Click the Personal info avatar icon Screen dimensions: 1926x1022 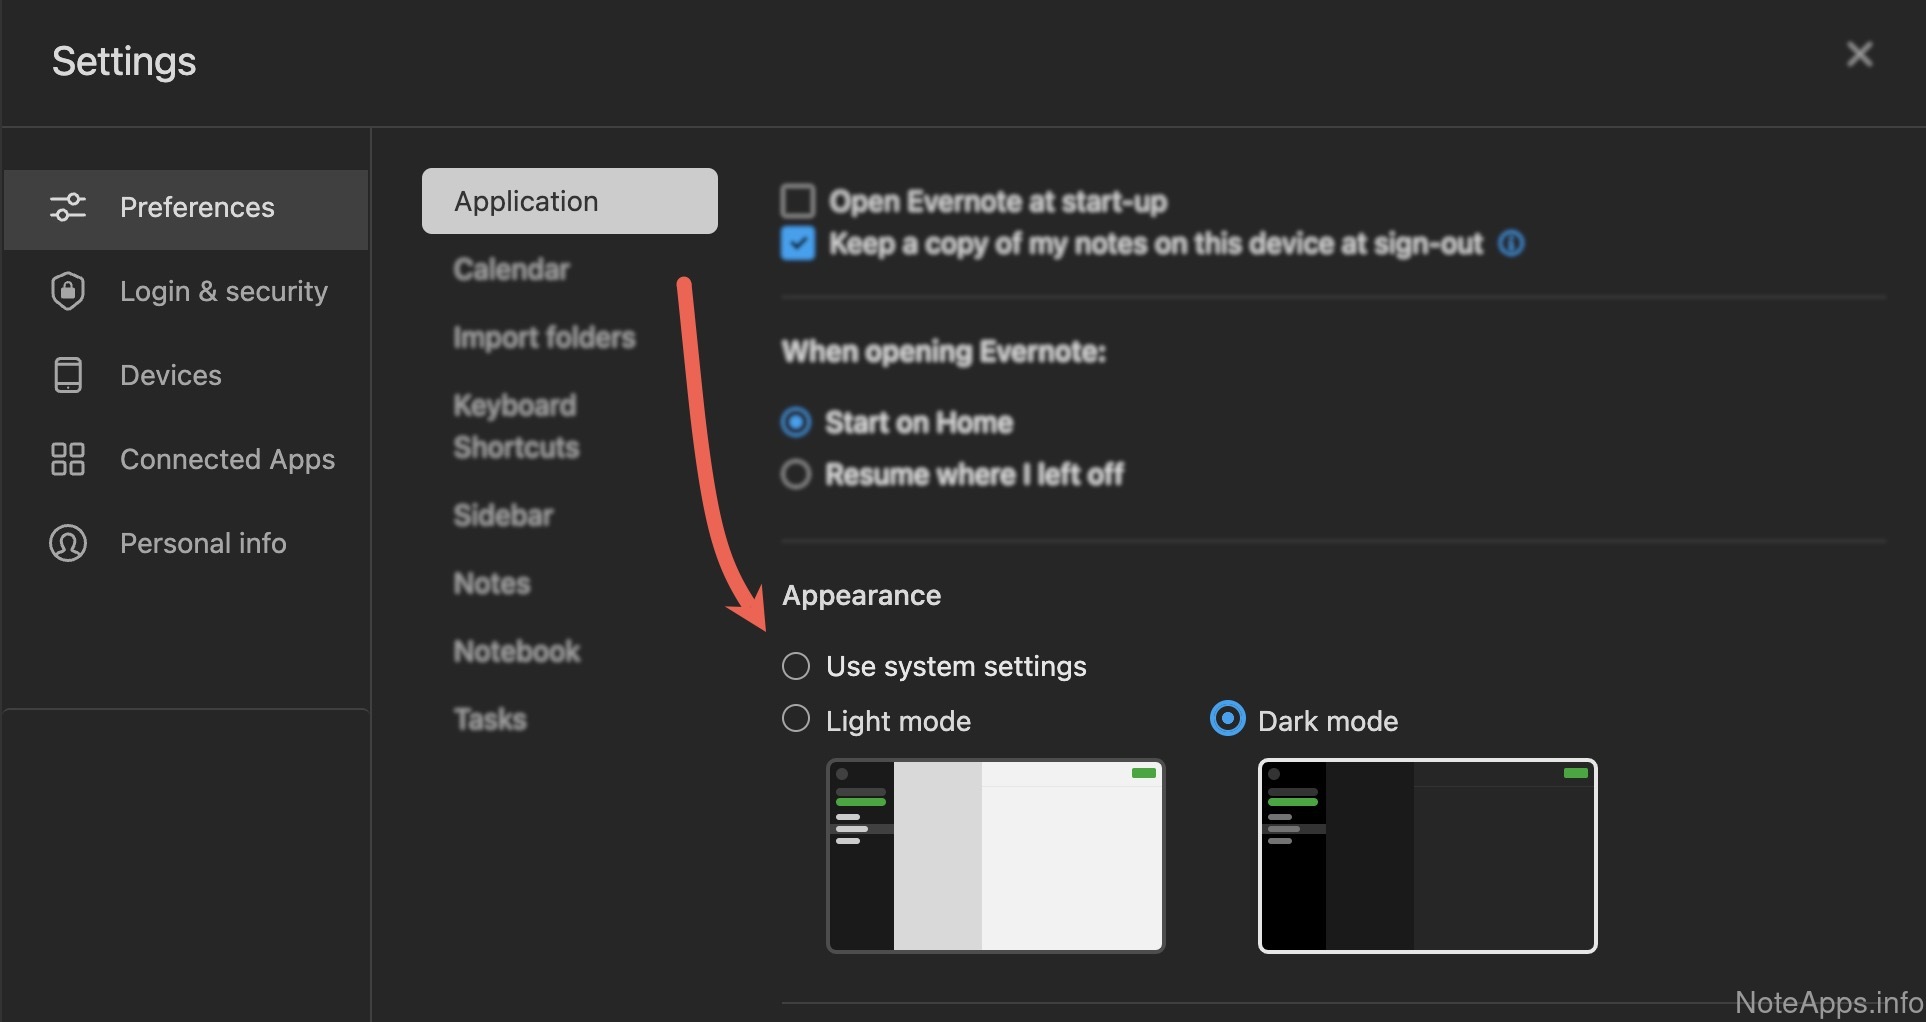(68, 543)
